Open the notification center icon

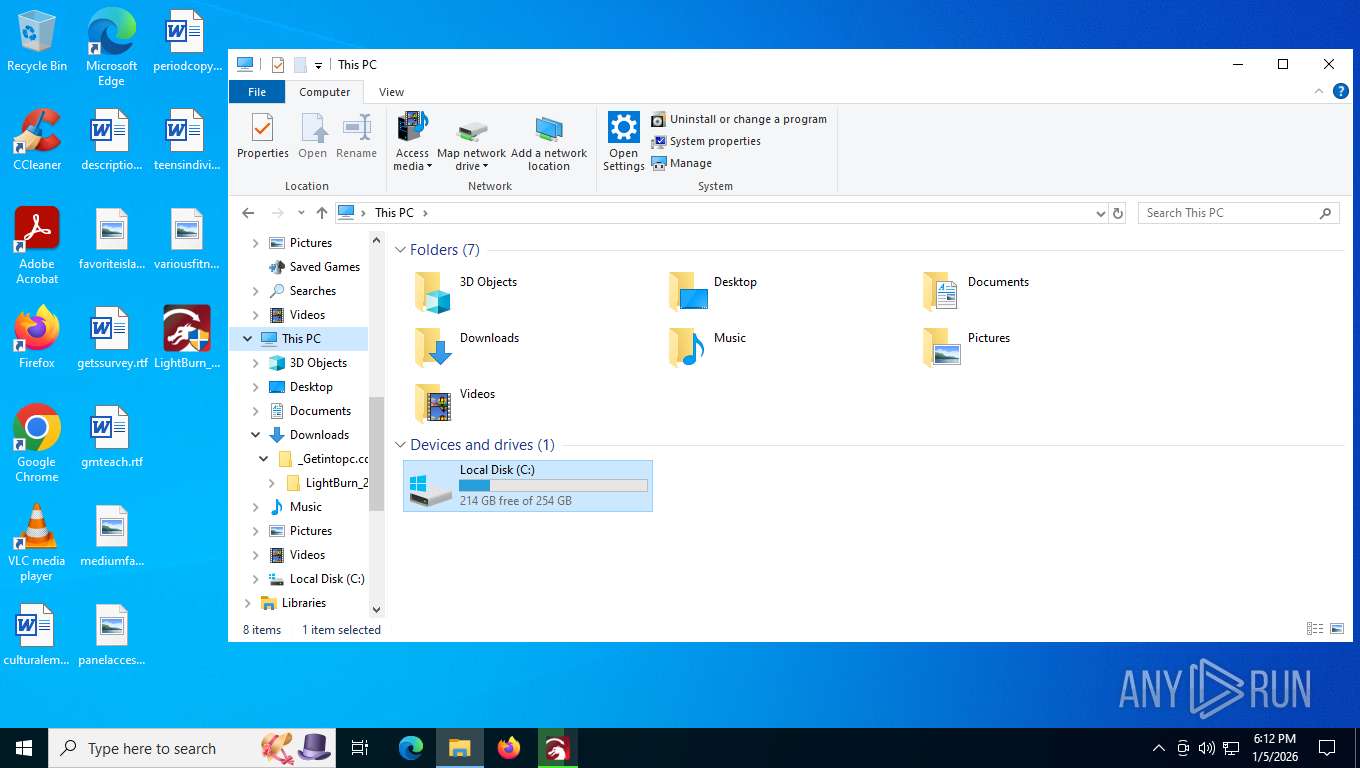pos(1327,748)
